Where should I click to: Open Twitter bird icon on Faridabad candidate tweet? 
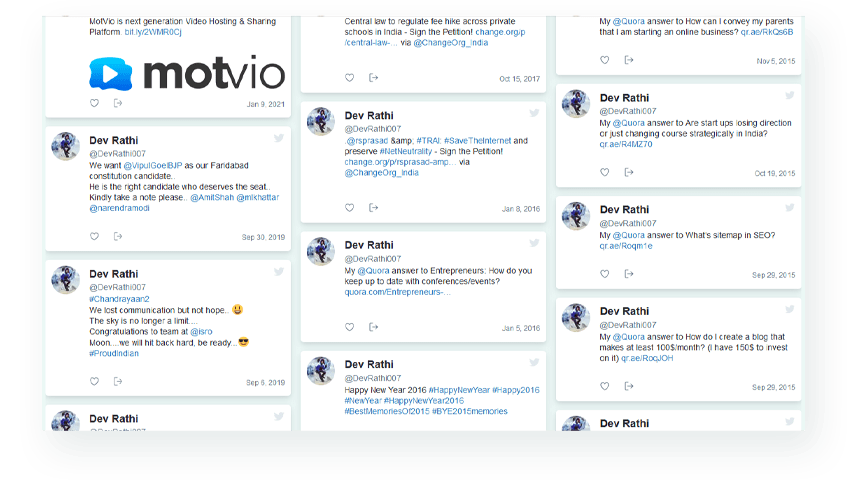coord(279,138)
